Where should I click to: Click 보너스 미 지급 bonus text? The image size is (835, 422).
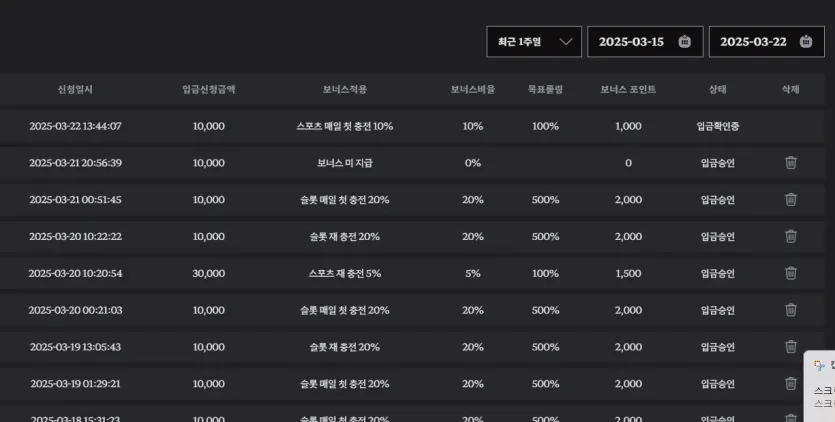[x=345, y=163]
